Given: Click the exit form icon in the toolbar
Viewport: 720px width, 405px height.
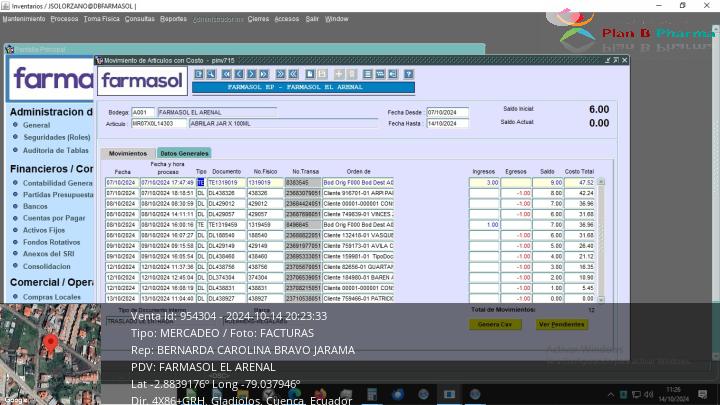Looking at the screenshot, I should (x=198, y=74).
